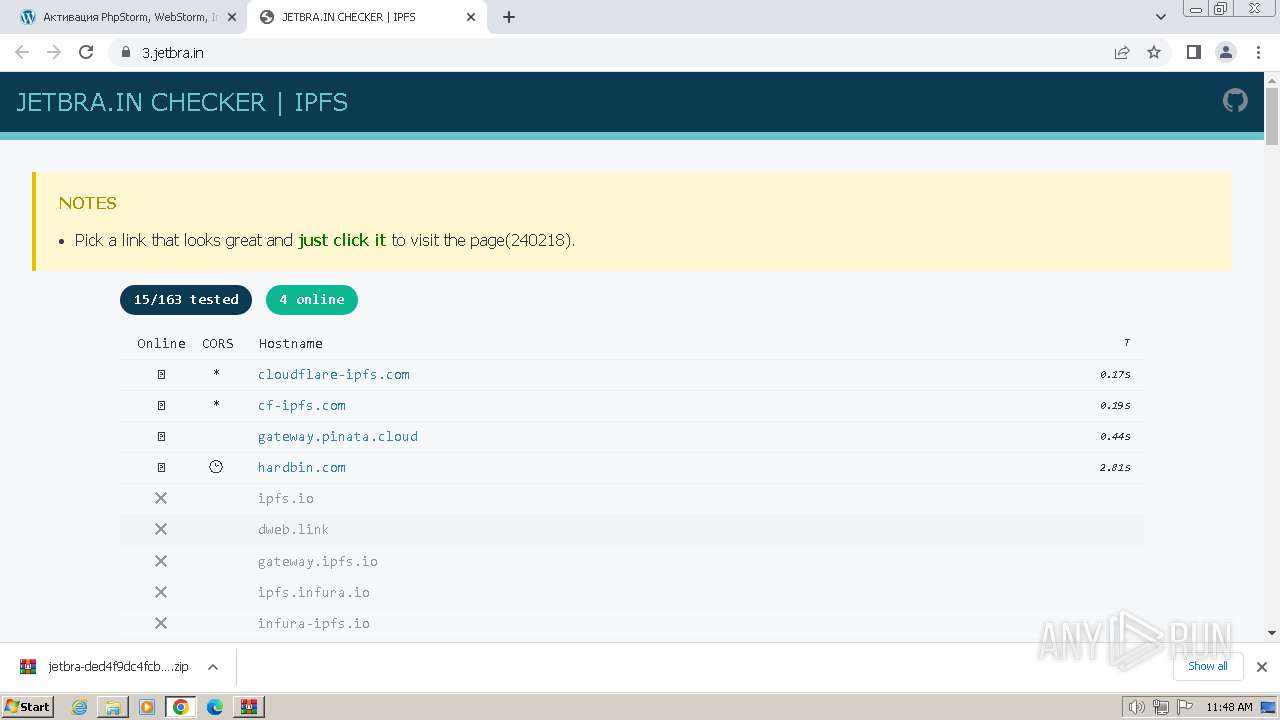Image resolution: width=1280 pixels, height=720 pixels.
Task: Open the gateway.pinata.cloud link
Action: [338, 436]
